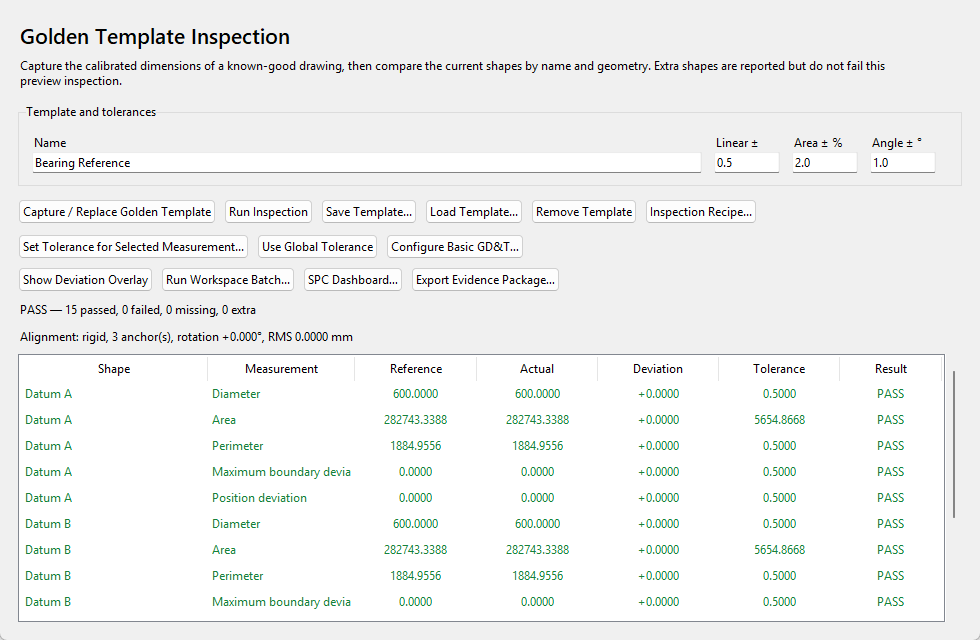
Task: Select Datum A Maximum boundary deviation cell
Action: 281,472
